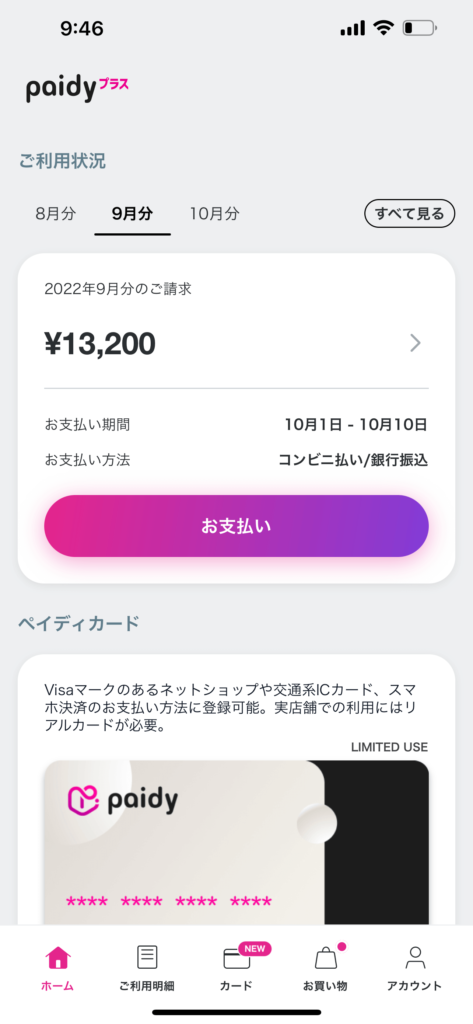Switch to the 8月分 tab
The image size is (473, 1024).
(56, 214)
